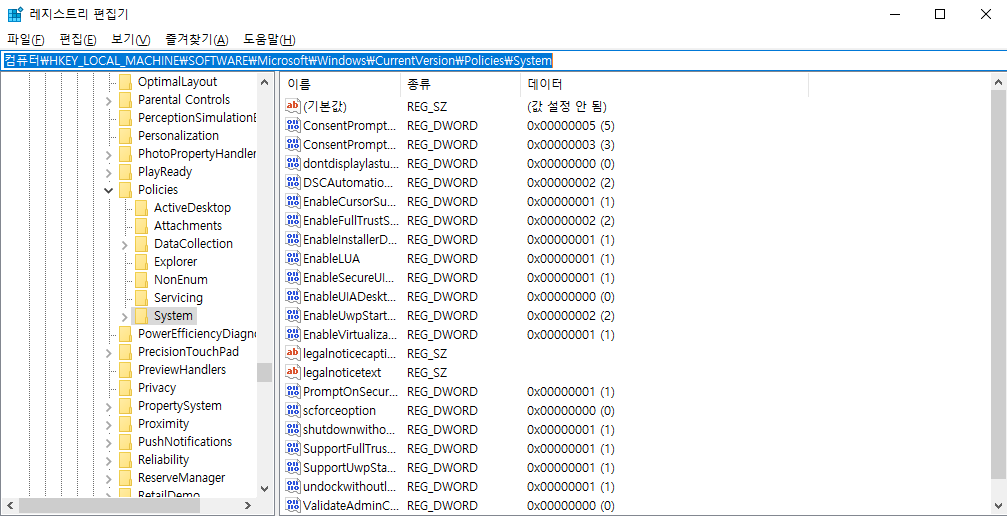
Task: Click the EnableInstallerD... DWORD icon
Action: point(293,240)
